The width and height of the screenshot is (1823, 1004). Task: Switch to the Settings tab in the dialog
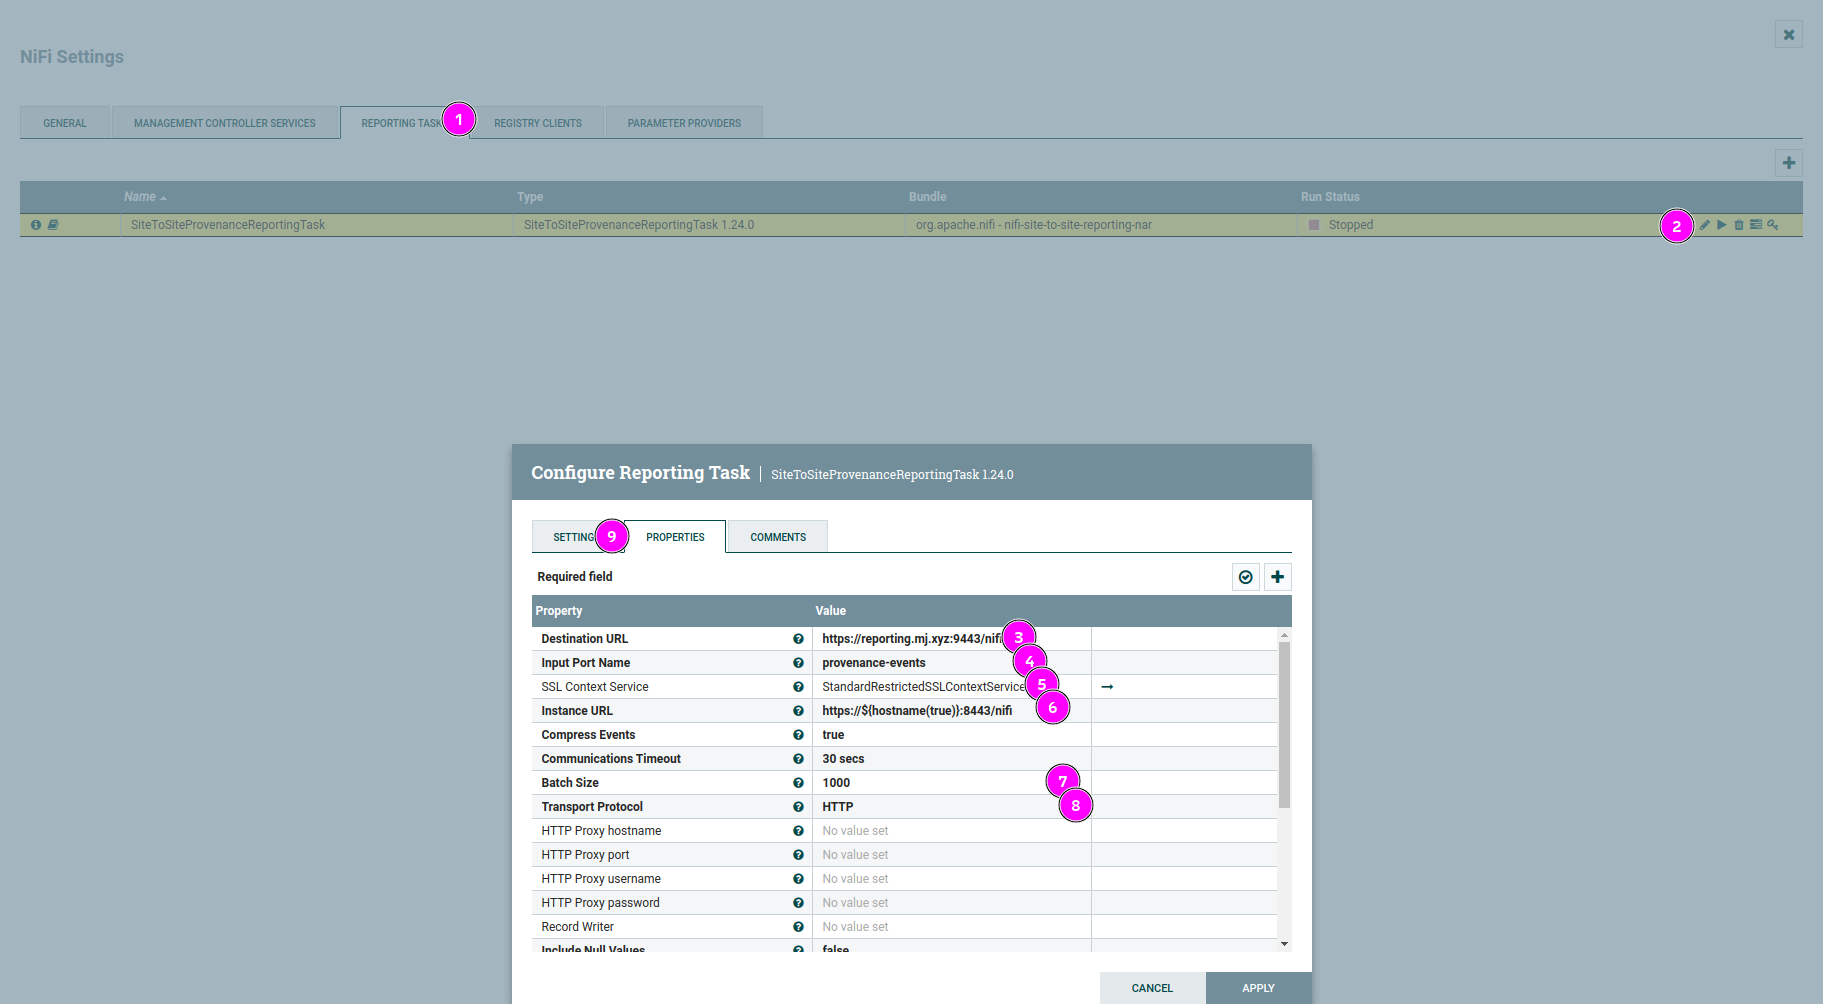click(x=578, y=537)
